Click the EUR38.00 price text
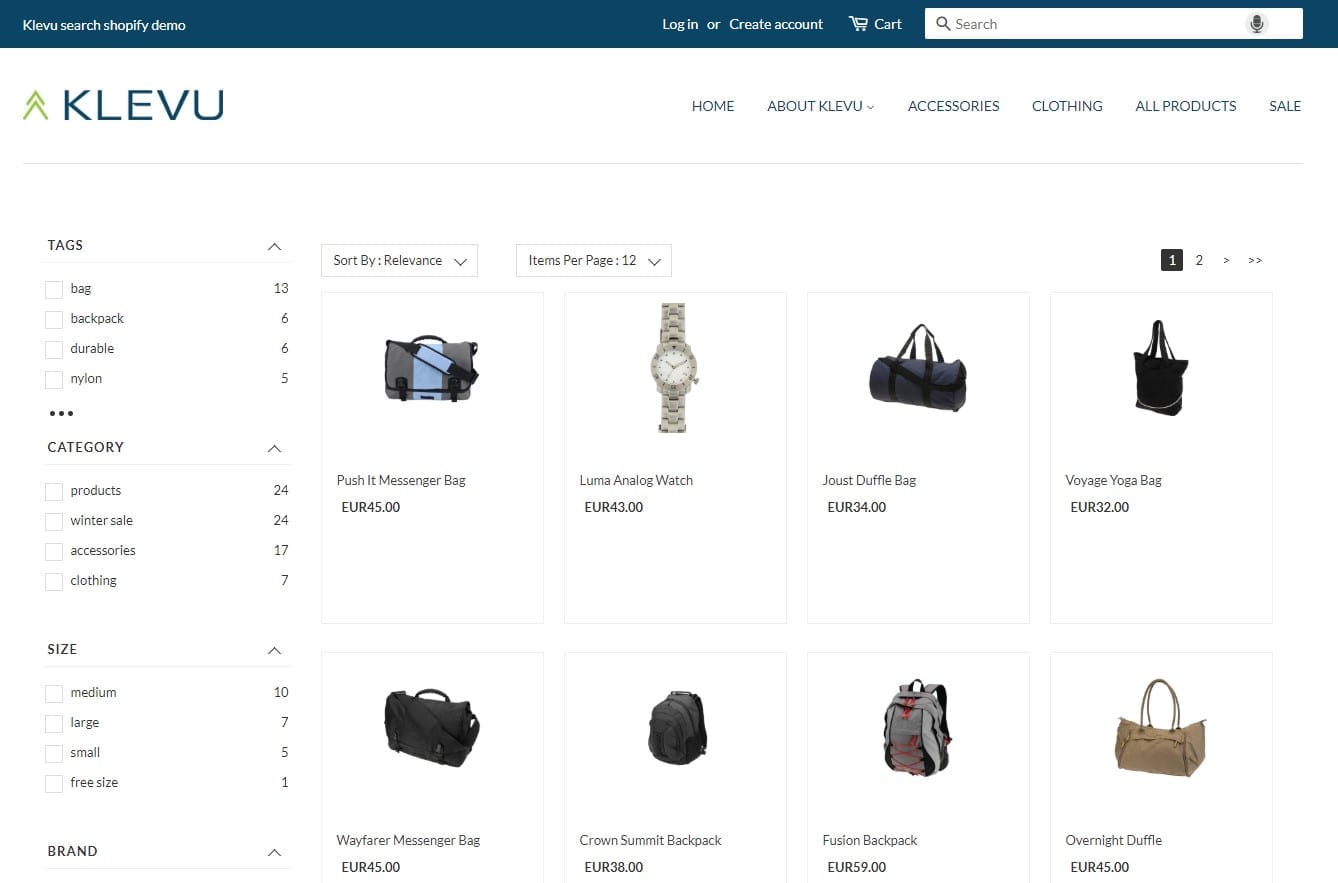 (x=614, y=868)
